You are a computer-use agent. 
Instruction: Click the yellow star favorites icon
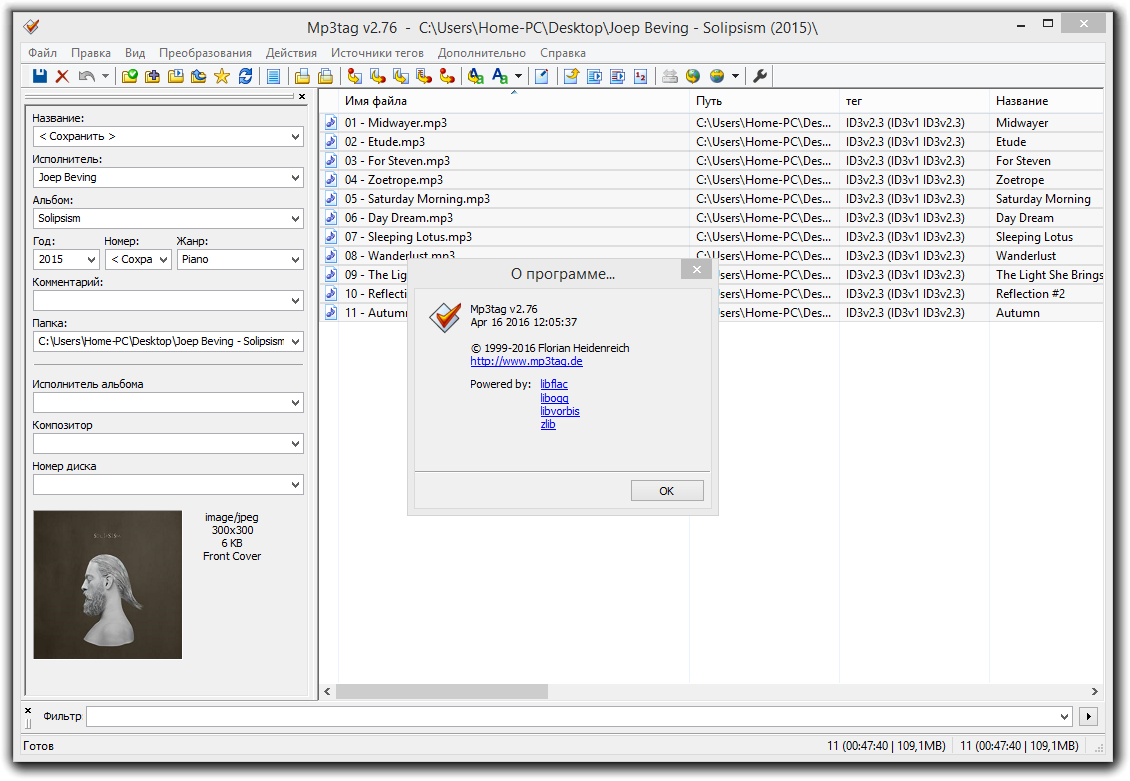(x=222, y=76)
